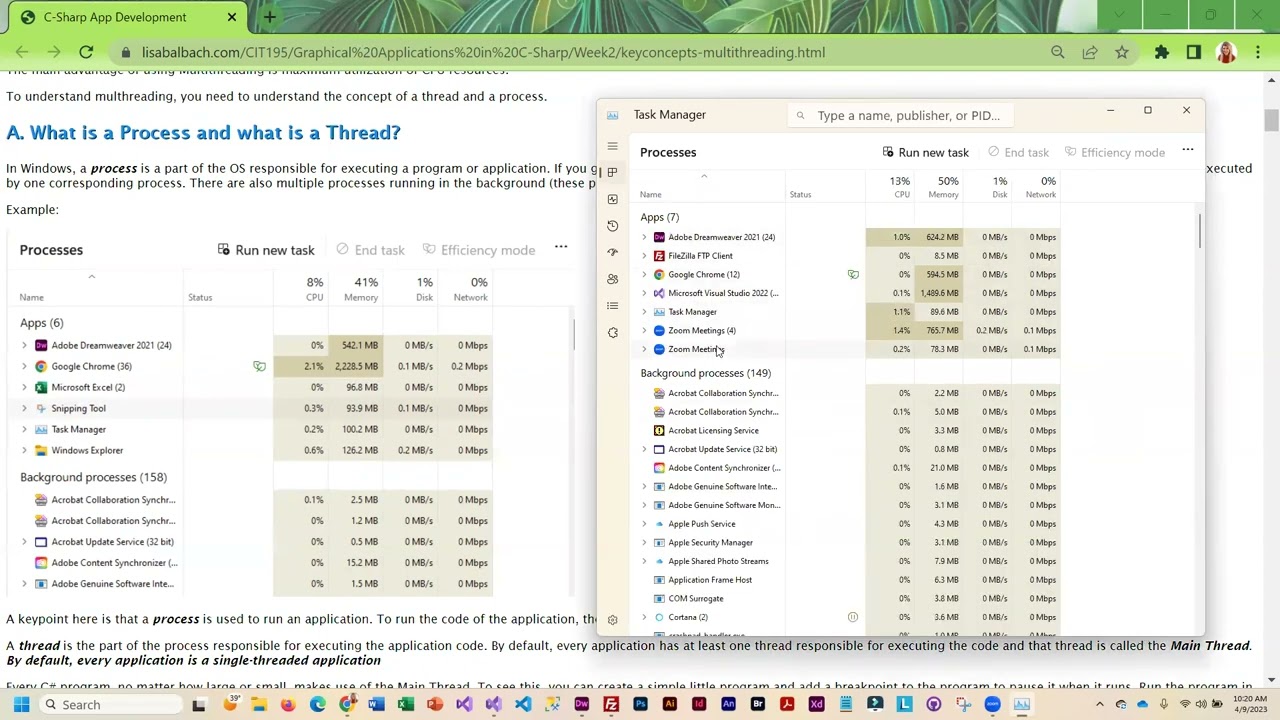This screenshot has height=720, width=1280.
Task: Expand Apple Security Manager row
Action: click(644, 542)
